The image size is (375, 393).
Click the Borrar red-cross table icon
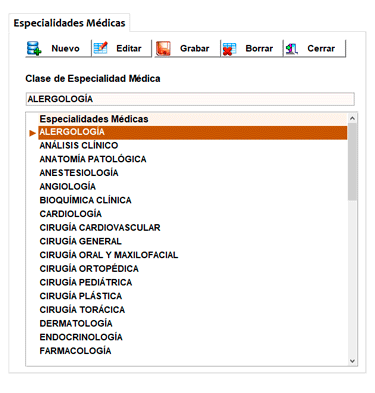coord(229,49)
